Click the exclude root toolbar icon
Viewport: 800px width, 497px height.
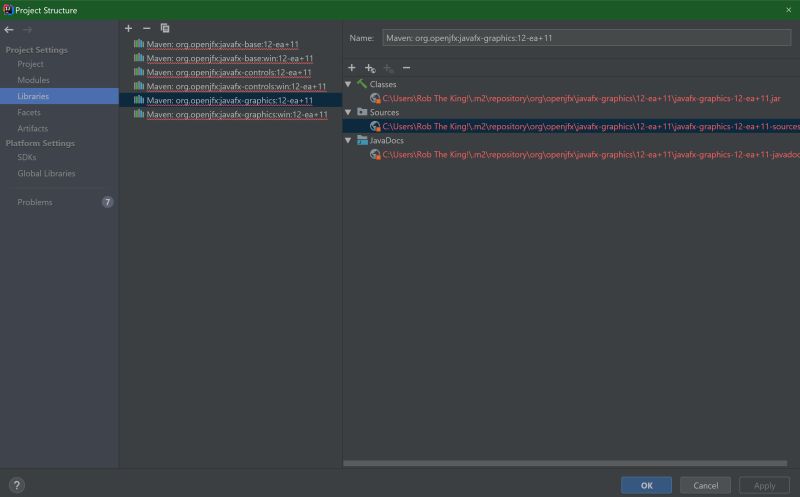tap(389, 68)
